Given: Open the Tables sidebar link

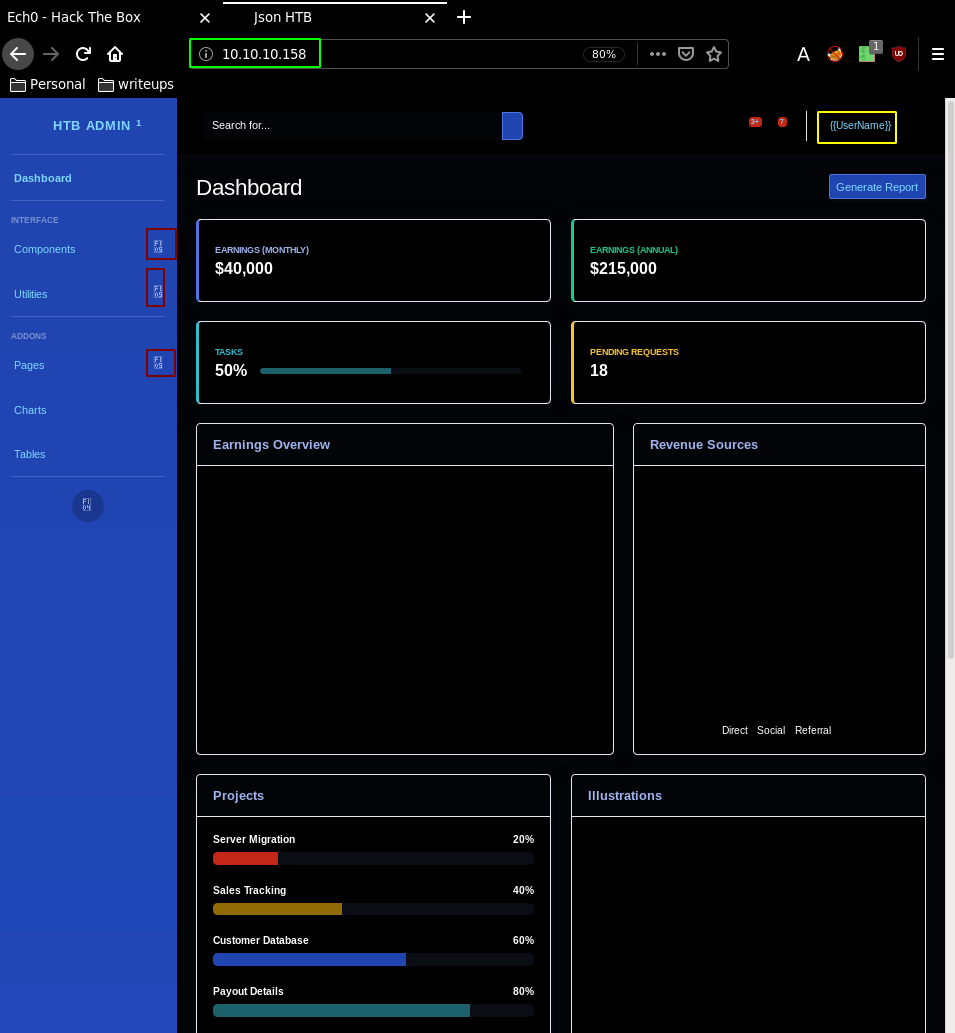Looking at the screenshot, I should pos(30,454).
